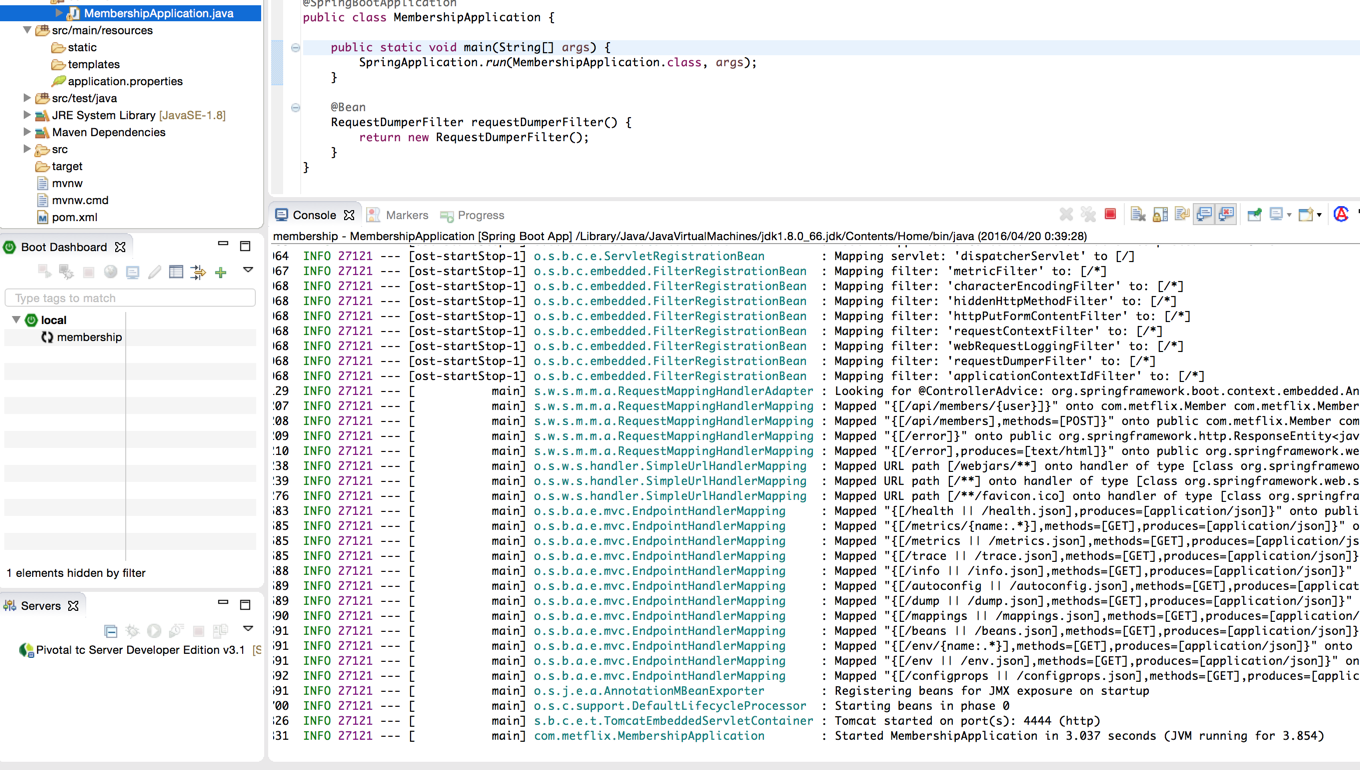
Task: Click Boot Dashboard pencil edit icon
Action: pyautogui.click(x=154, y=272)
